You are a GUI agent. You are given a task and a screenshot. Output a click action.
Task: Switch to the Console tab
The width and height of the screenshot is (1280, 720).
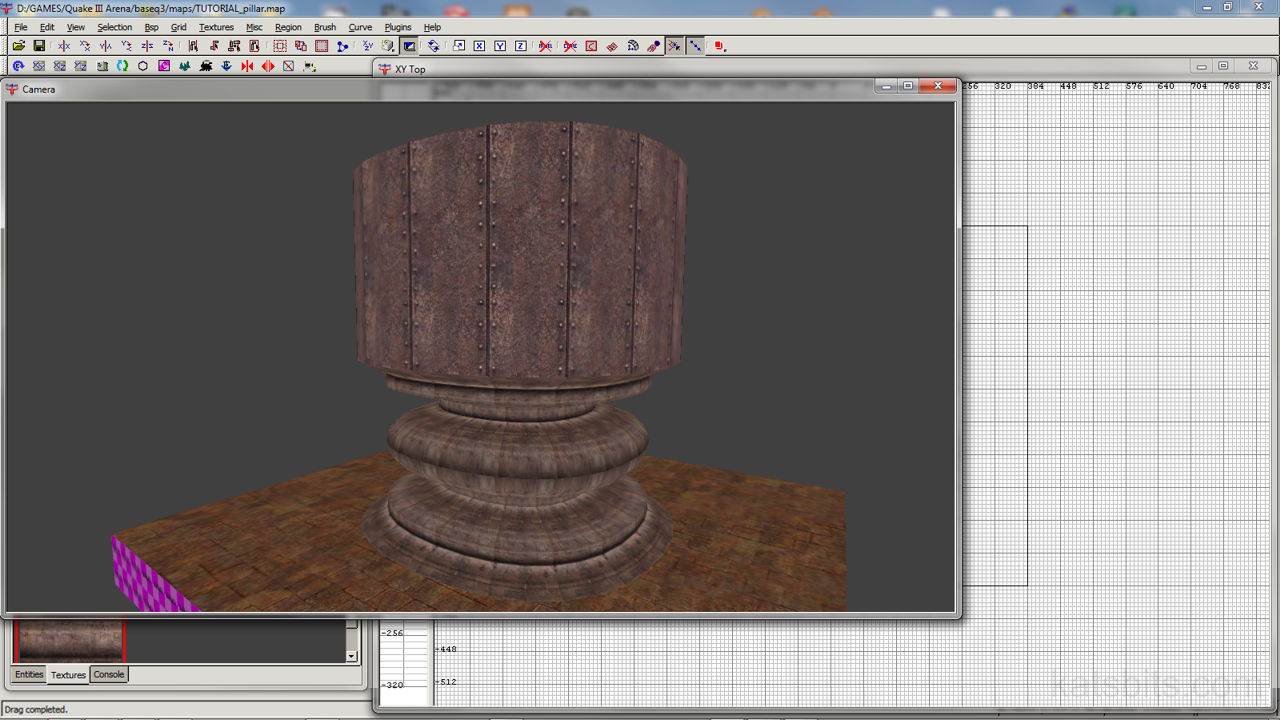click(x=109, y=675)
